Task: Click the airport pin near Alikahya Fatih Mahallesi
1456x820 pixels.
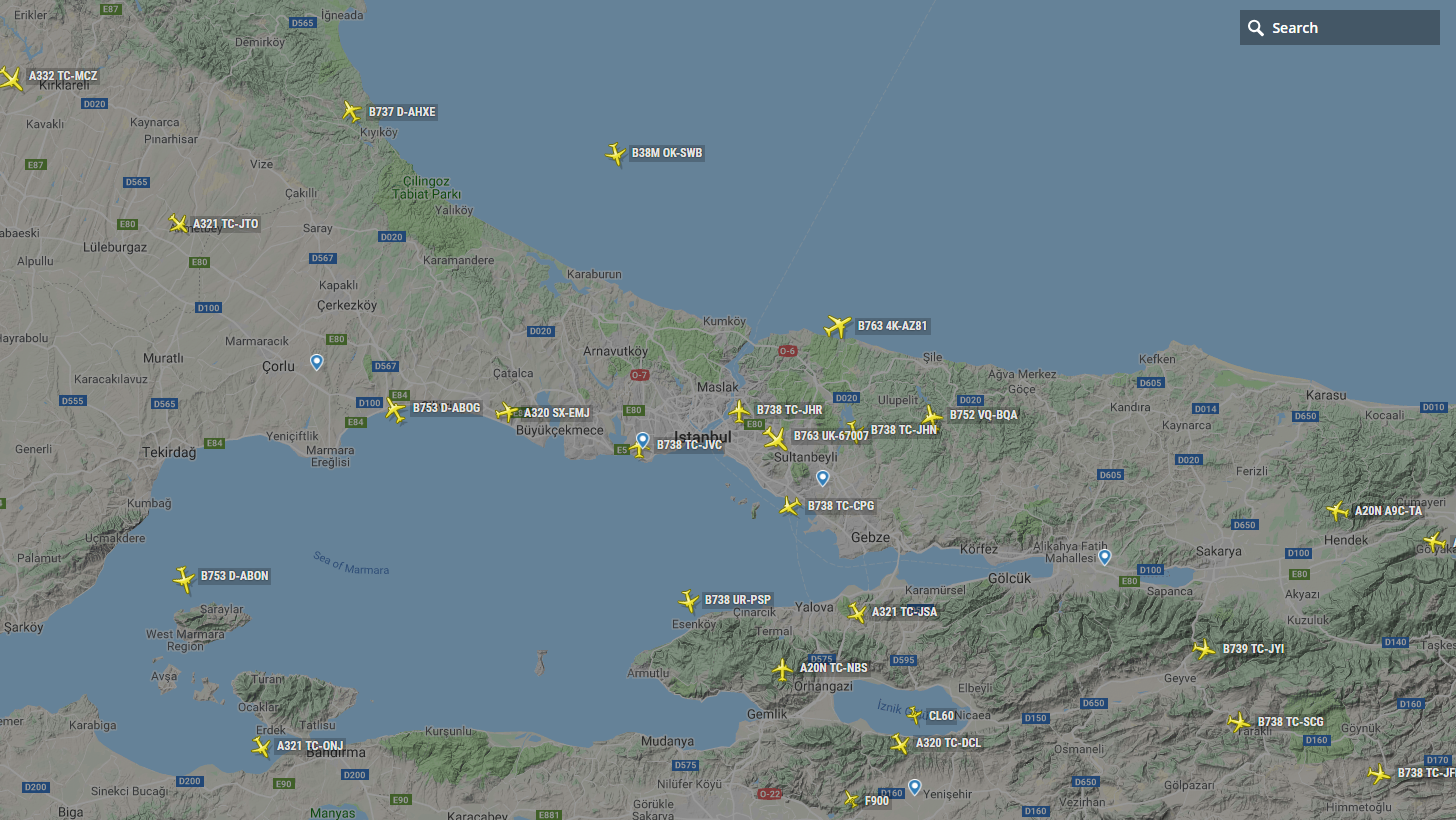Action: (x=1104, y=556)
